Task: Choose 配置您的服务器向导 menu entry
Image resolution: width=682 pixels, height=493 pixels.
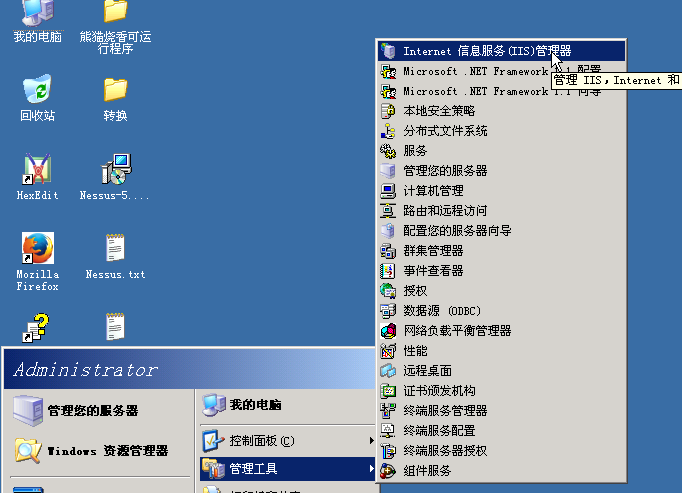Action: 501,231
